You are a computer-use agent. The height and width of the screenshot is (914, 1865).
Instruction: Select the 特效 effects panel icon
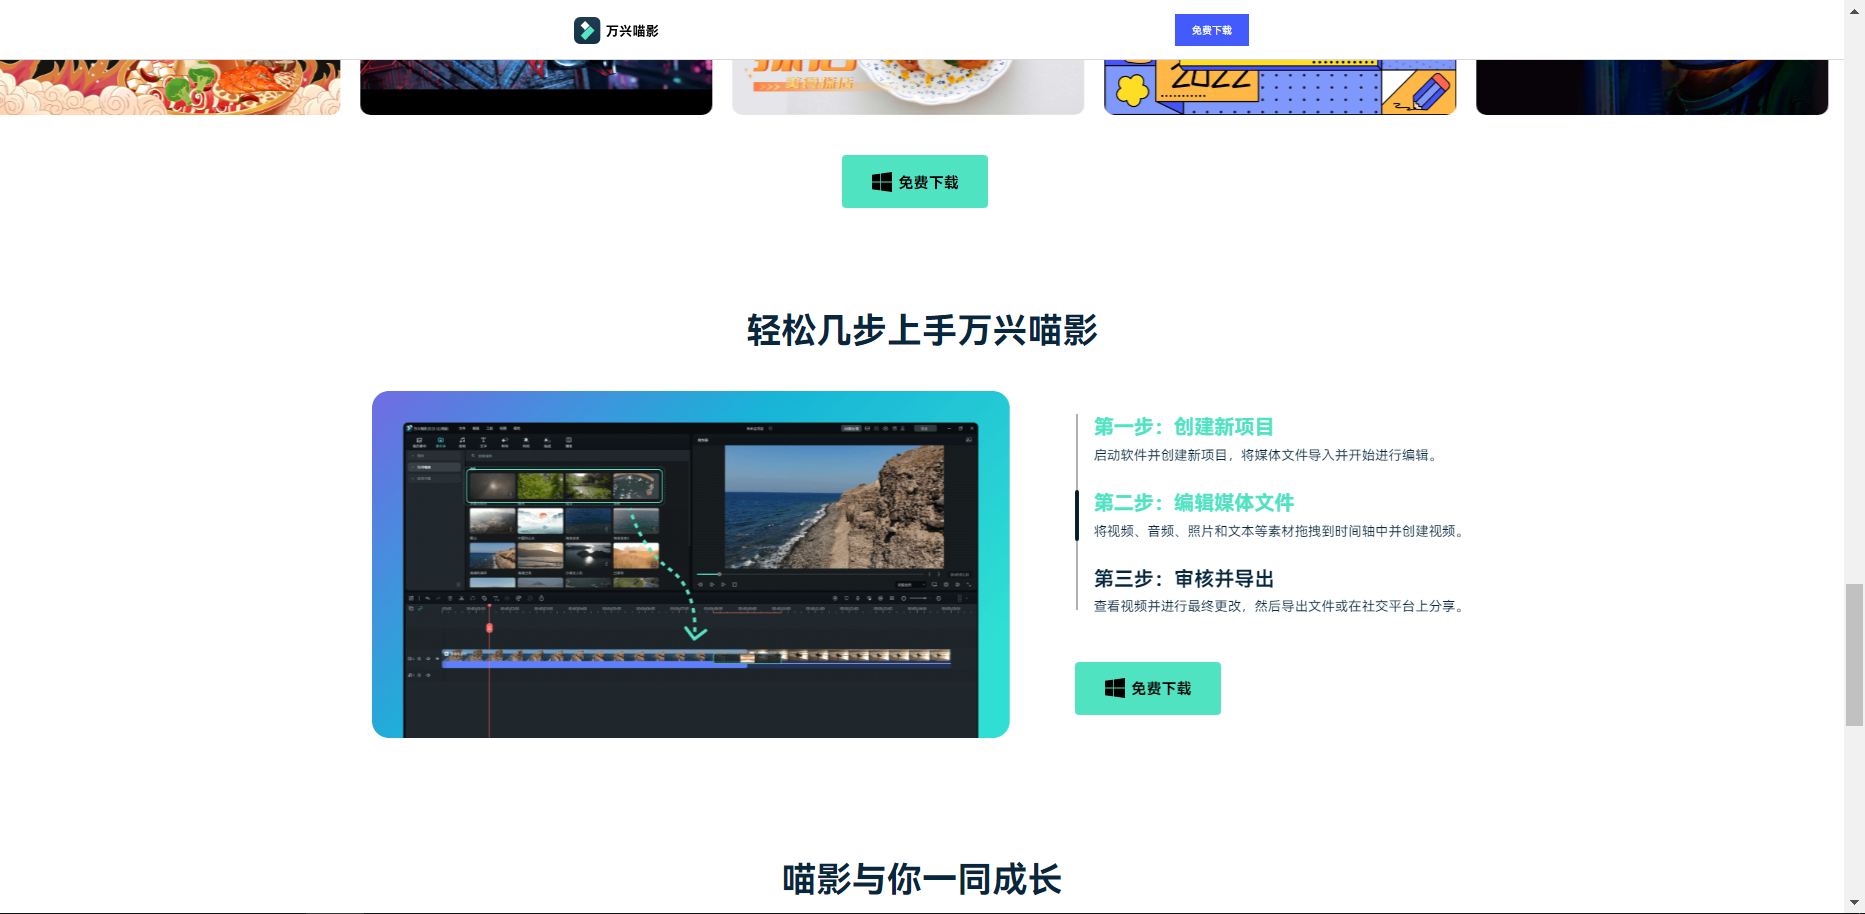pos(526,440)
